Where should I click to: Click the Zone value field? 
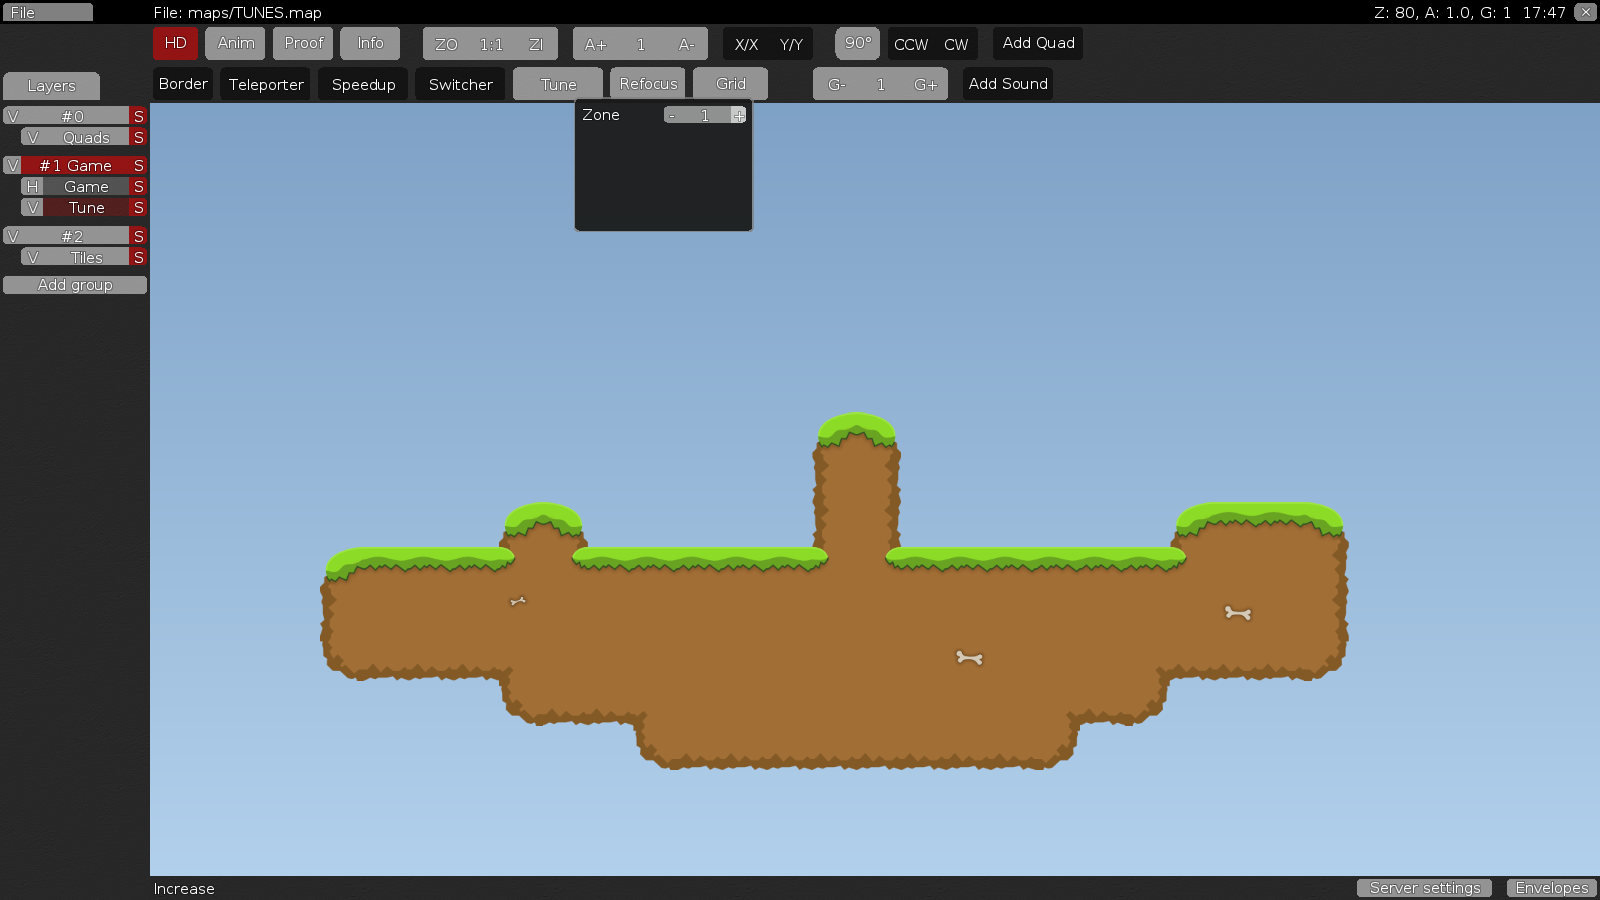click(703, 114)
